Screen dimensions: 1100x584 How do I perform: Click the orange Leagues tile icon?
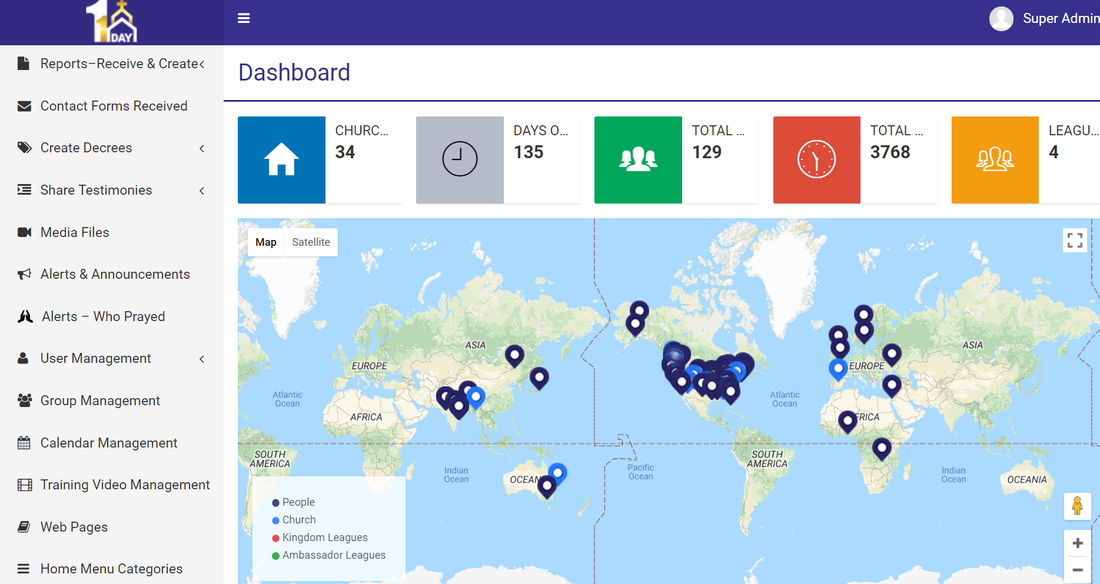[x=995, y=160]
